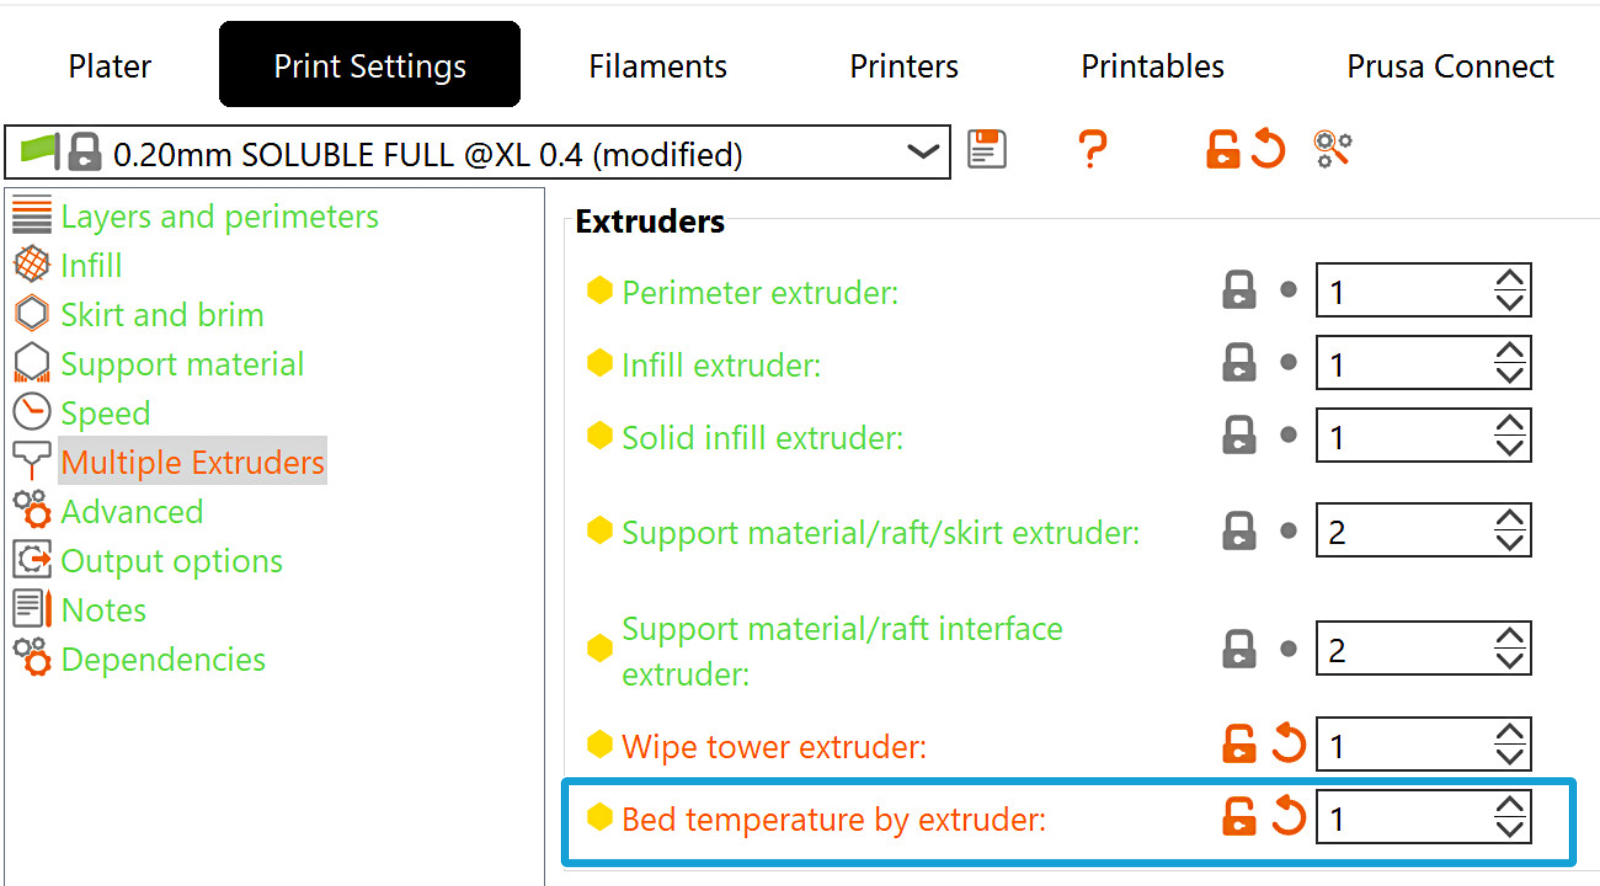The width and height of the screenshot is (1600, 886).
Task: Increase the Perimeter extruder value
Action: tap(1509, 278)
